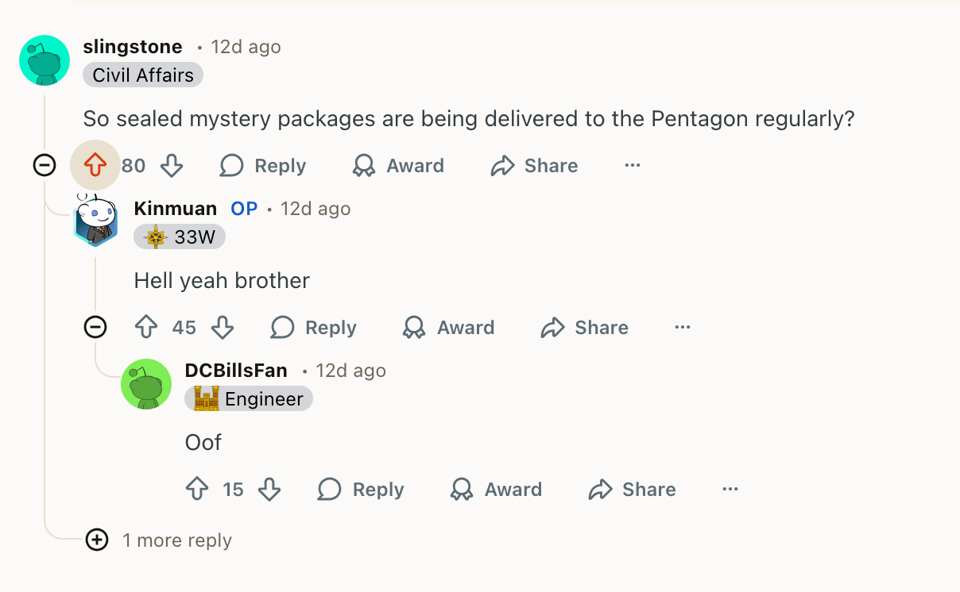Open more options on DCBillsFan's comment
This screenshot has width=960, height=592.
click(730, 489)
